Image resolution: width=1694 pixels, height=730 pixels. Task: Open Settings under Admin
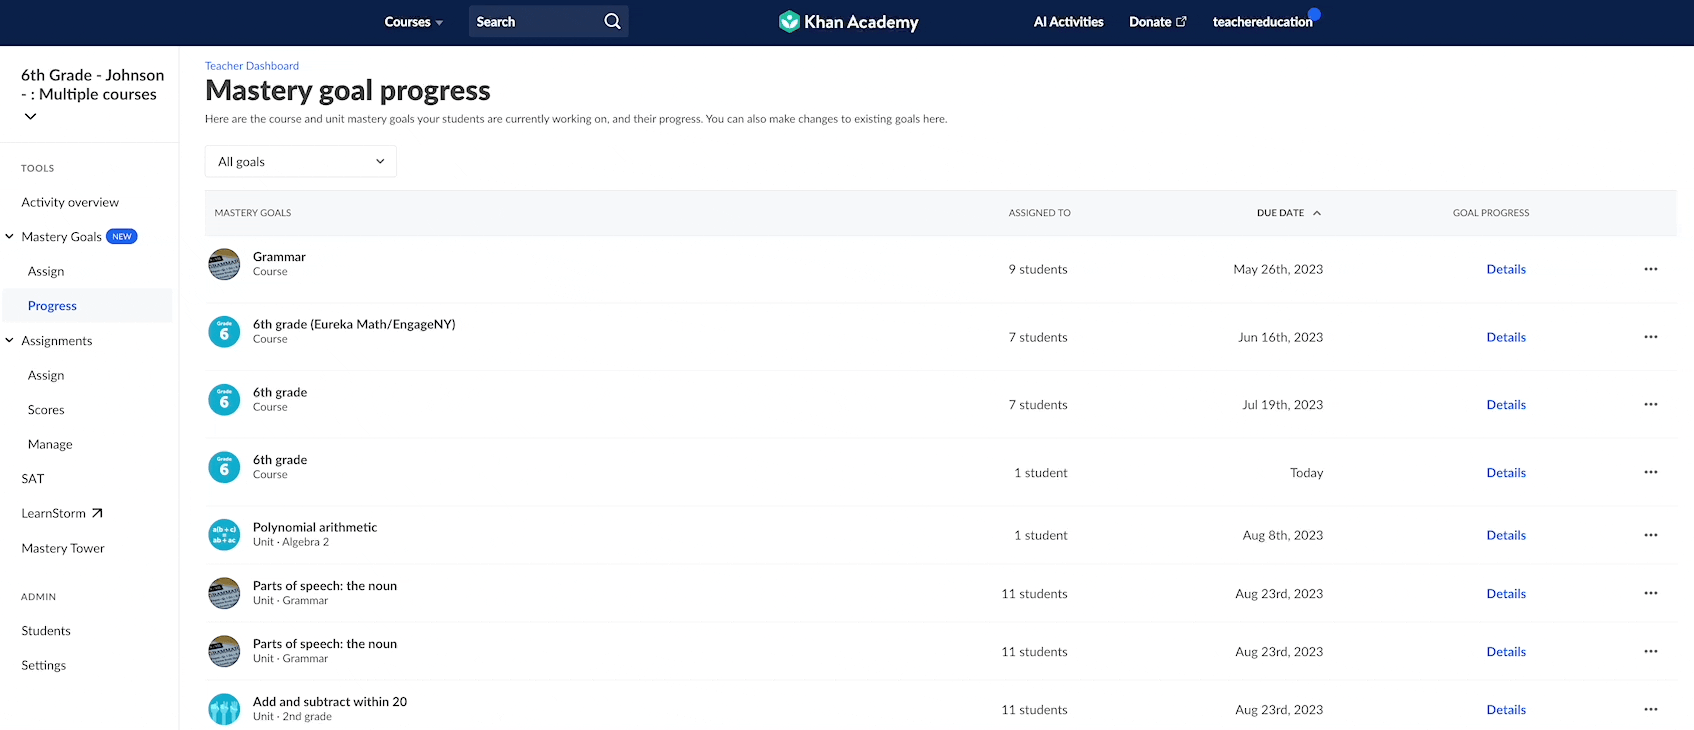click(x=44, y=665)
